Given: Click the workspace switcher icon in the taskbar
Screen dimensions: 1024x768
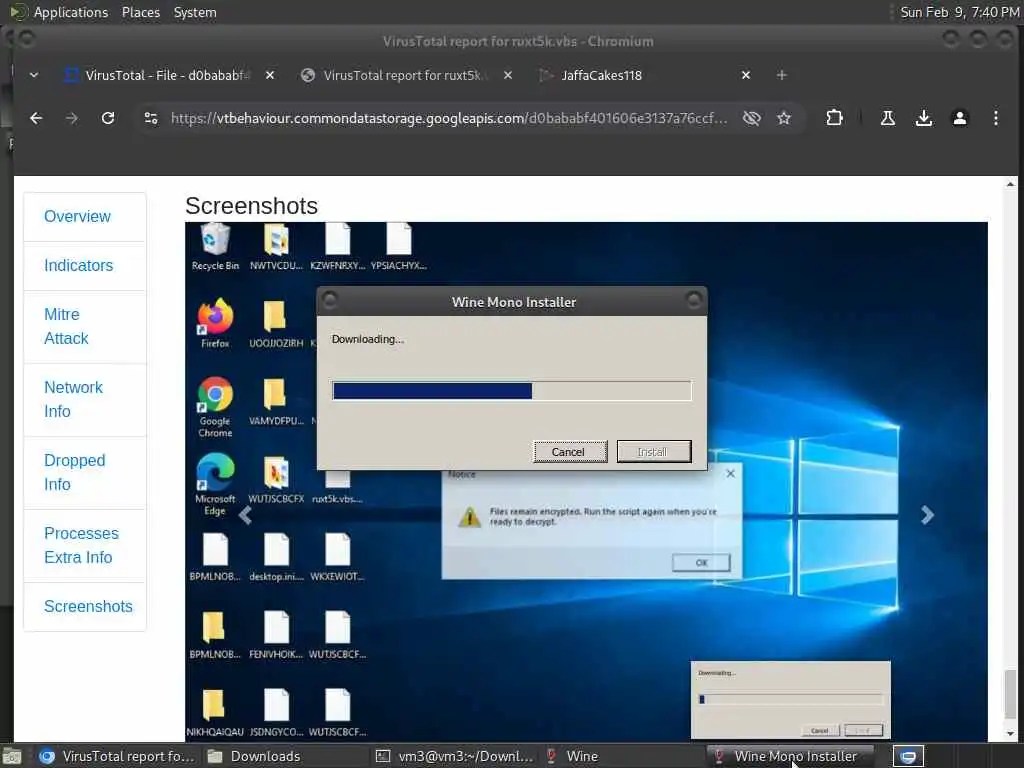Looking at the screenshot, I should click(x=908, y=756).
